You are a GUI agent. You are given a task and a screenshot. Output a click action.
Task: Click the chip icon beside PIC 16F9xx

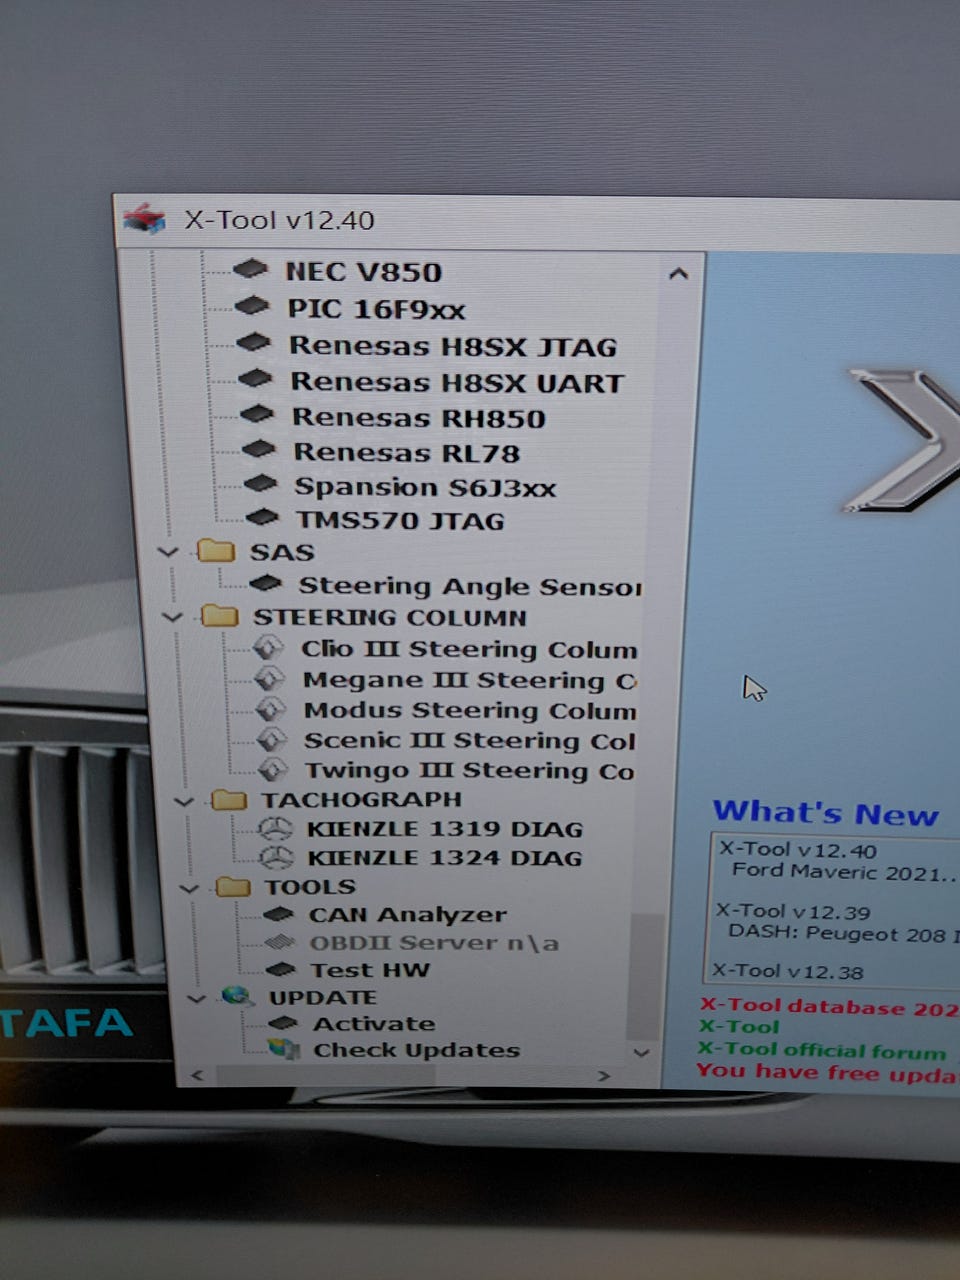point(251,305)
